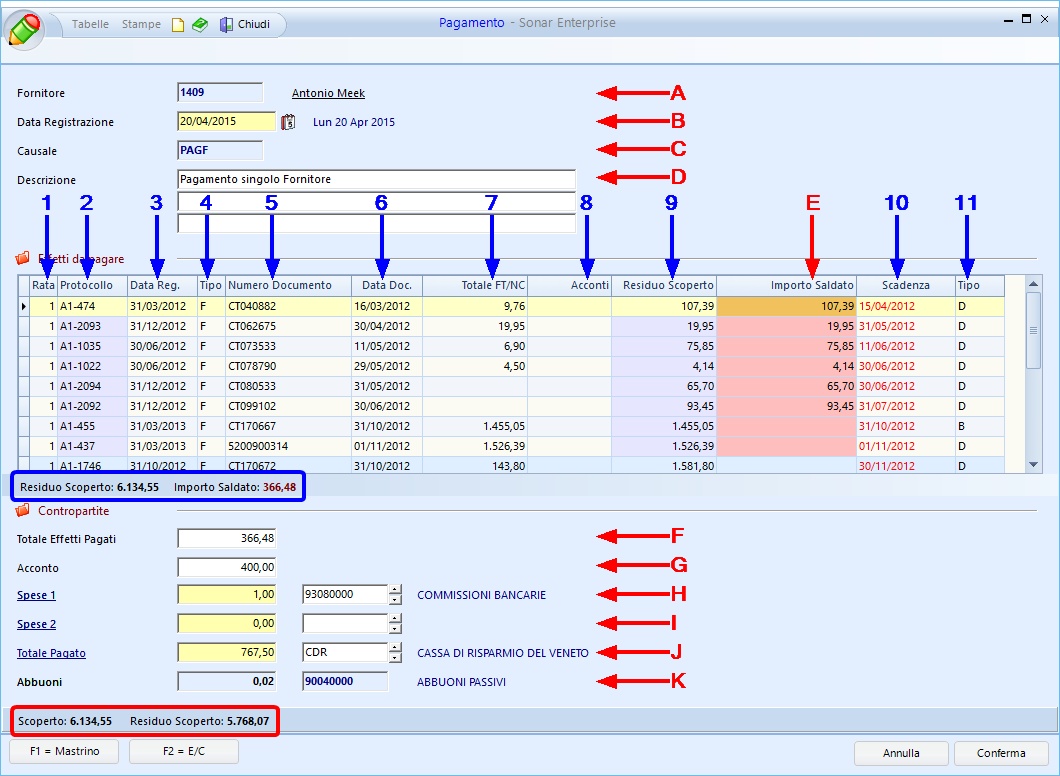Click the F1 = Mastrino button
The height and width of the screenshot is (776, 1060).
coord(64,752)
